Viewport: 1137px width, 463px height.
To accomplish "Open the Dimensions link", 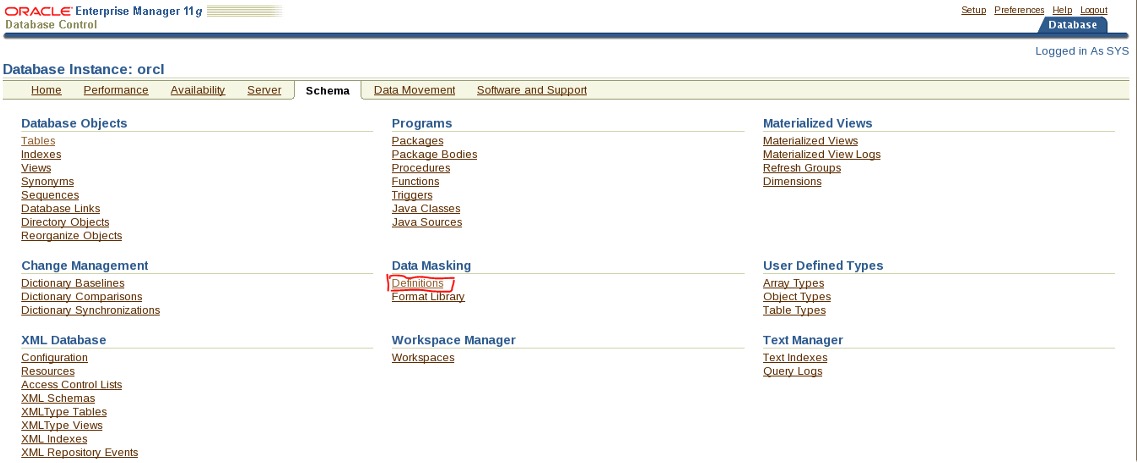I will pyautogui.click(x=792, y=181).
